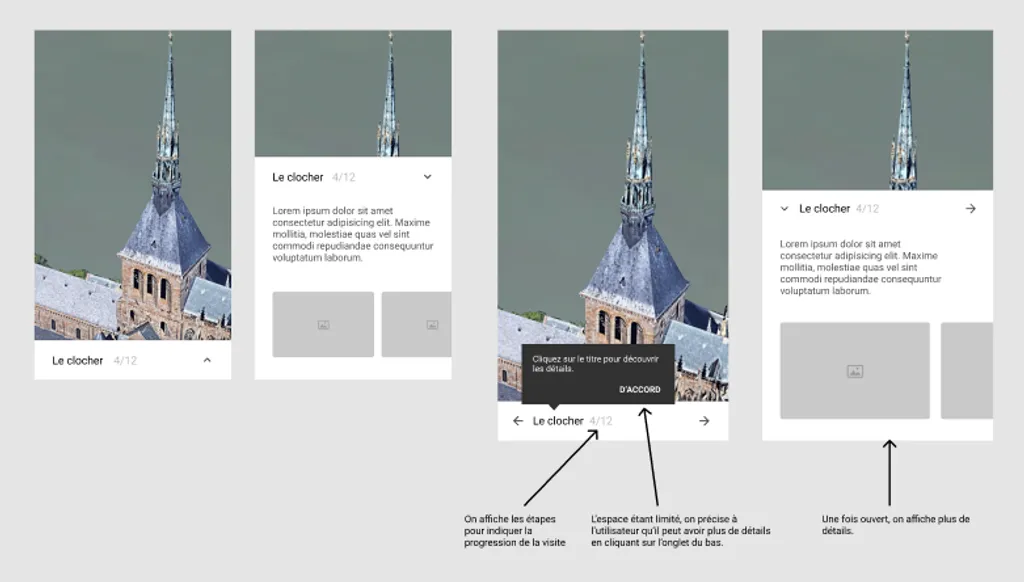The height and width of the screenshot is (582, 1024).
Task: Collapse the expanded Le clocher panel
Action: [428, 176]
